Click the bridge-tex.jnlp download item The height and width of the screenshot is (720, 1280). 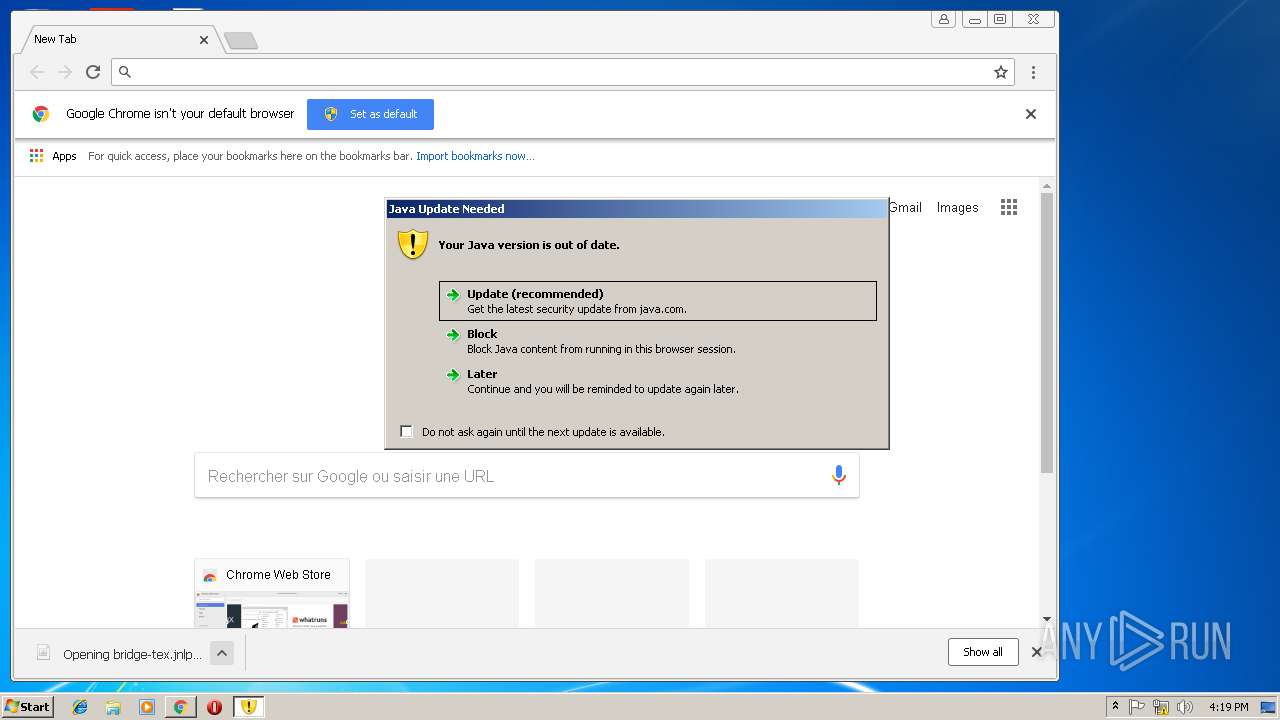coord(119,654)
